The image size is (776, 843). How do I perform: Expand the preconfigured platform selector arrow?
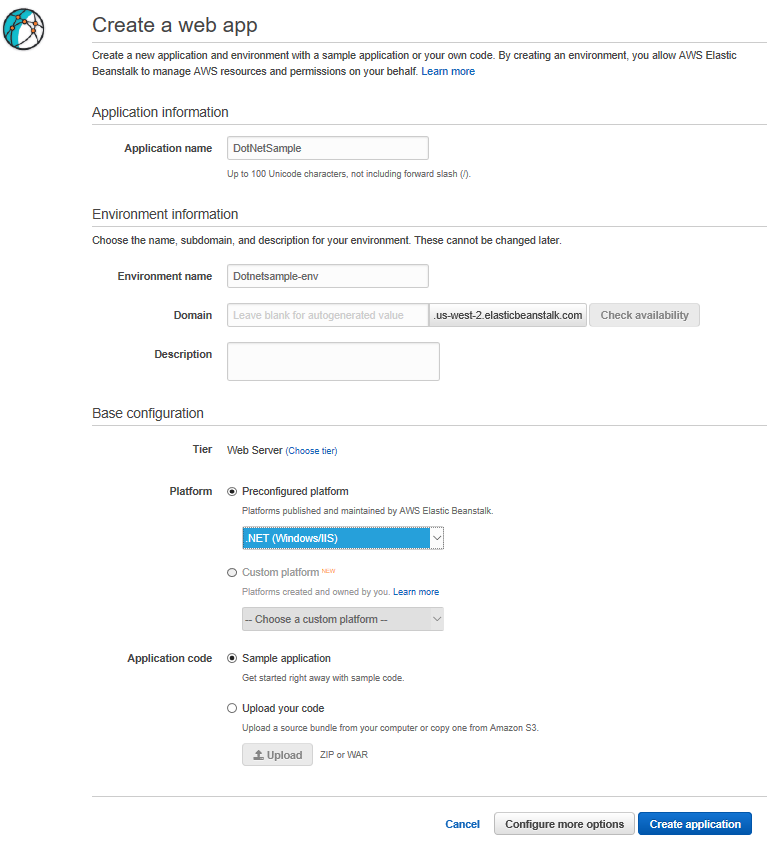(x=436, y=537)
